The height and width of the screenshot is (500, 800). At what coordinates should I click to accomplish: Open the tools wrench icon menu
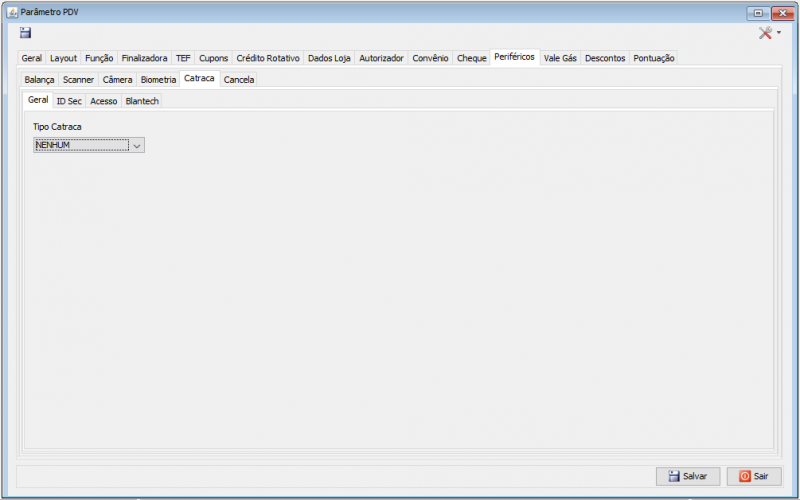765,33
